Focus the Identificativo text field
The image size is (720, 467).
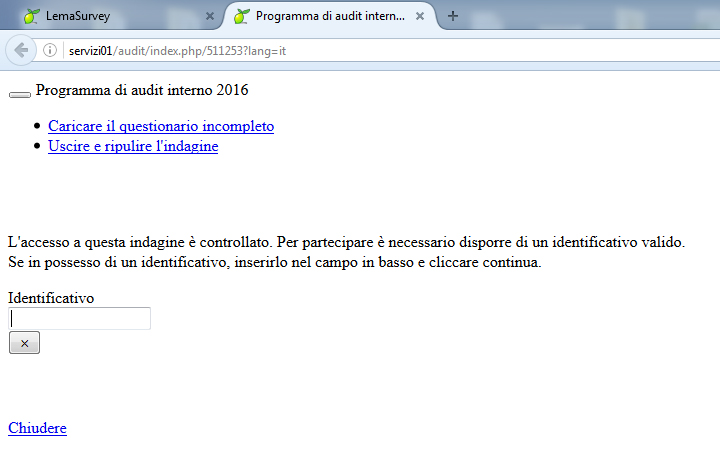(x=80, y=318)
